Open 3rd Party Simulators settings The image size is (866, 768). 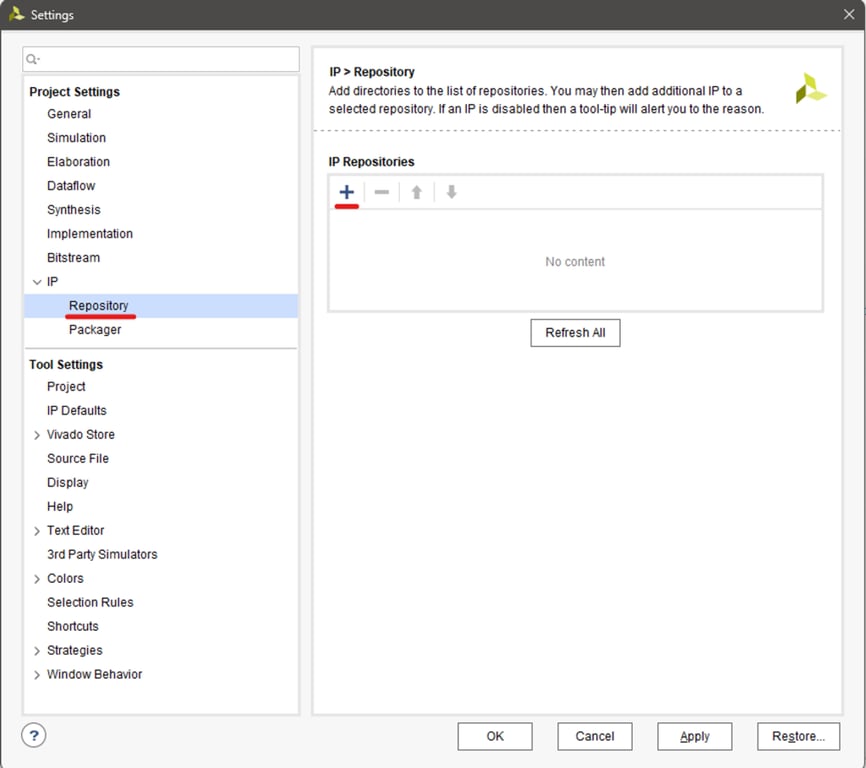pos(102,554)
